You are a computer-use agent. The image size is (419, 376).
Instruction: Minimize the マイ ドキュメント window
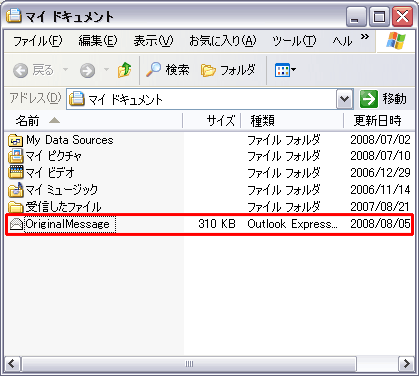[x=356, y=17]
